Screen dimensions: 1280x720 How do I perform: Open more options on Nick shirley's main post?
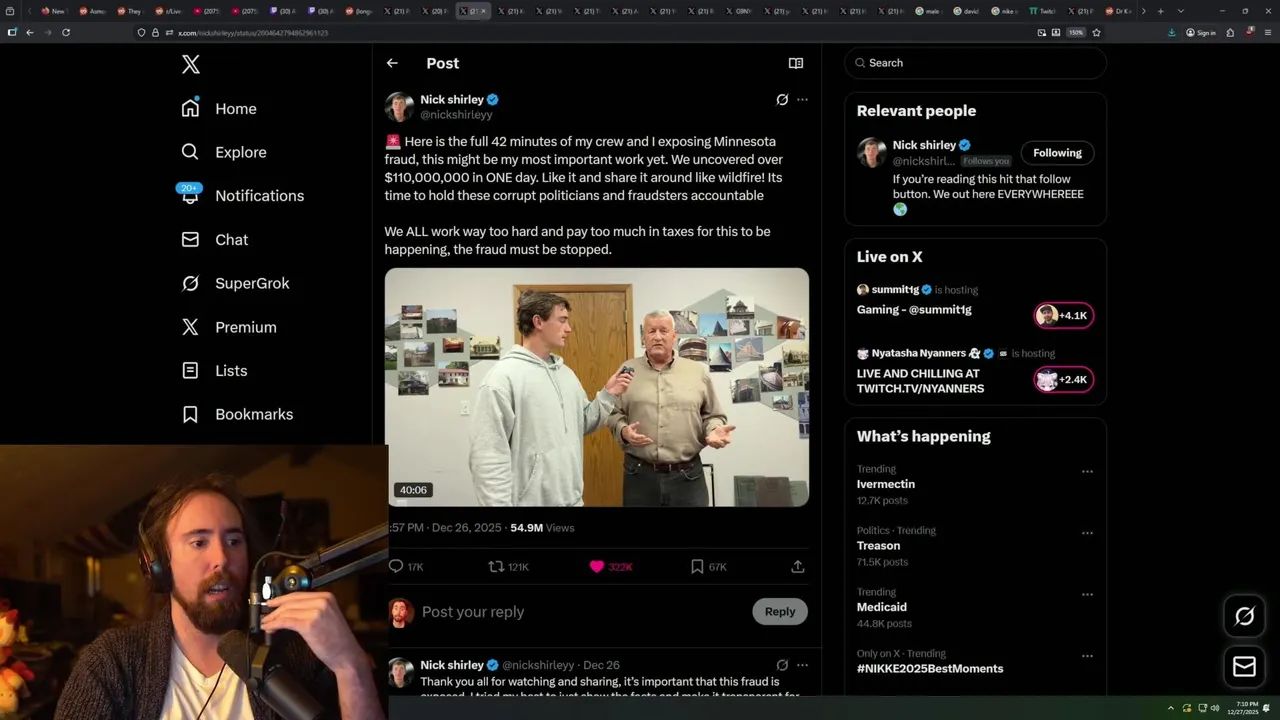[x=802, y=100]
